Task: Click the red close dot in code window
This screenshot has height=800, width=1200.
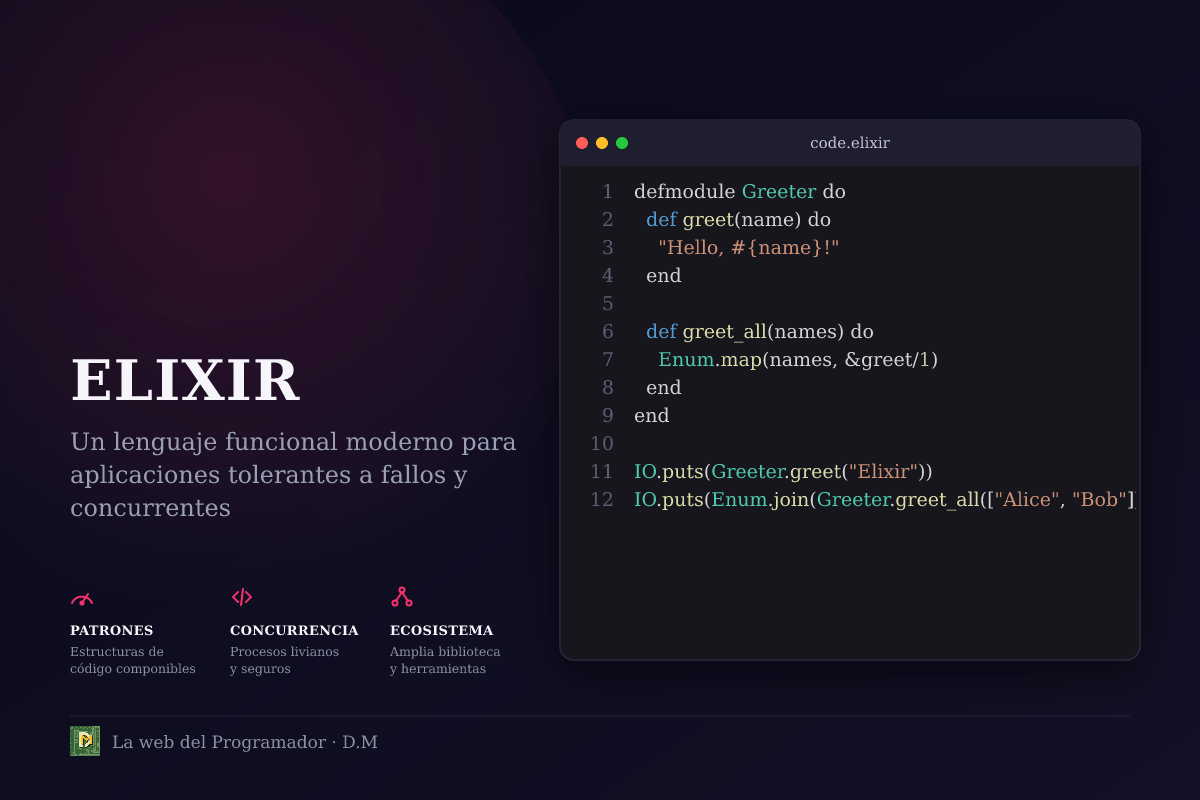Action: pyautogui.click(x=582, y=143)
